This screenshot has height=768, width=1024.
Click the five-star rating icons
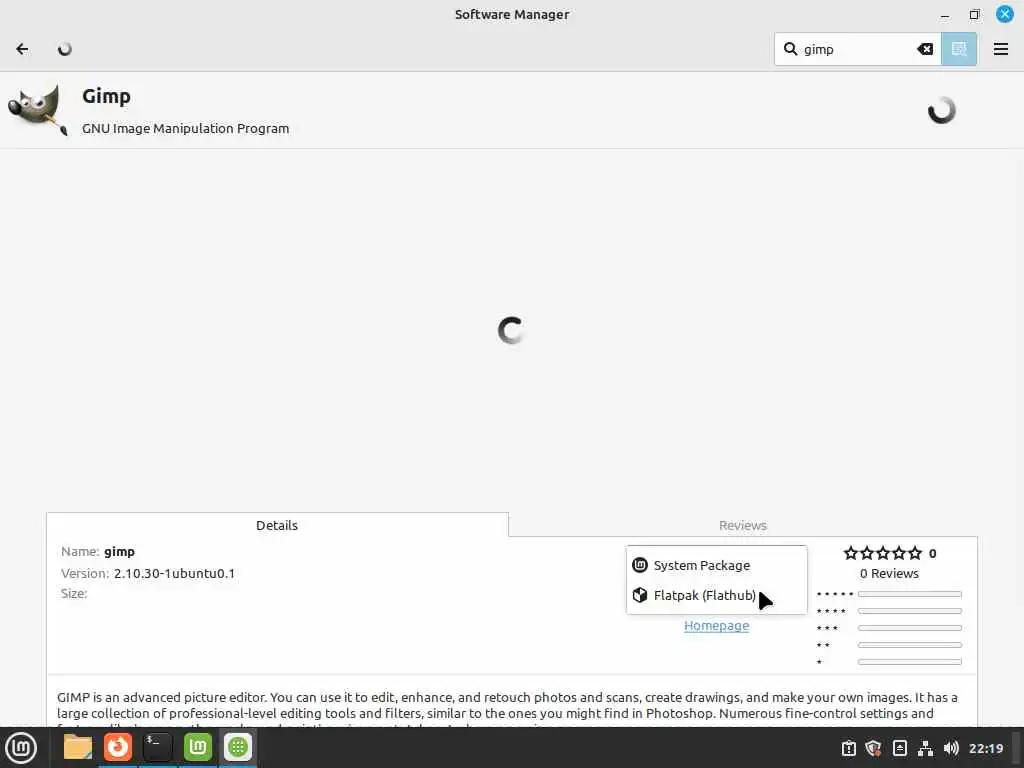coord(883,553)
